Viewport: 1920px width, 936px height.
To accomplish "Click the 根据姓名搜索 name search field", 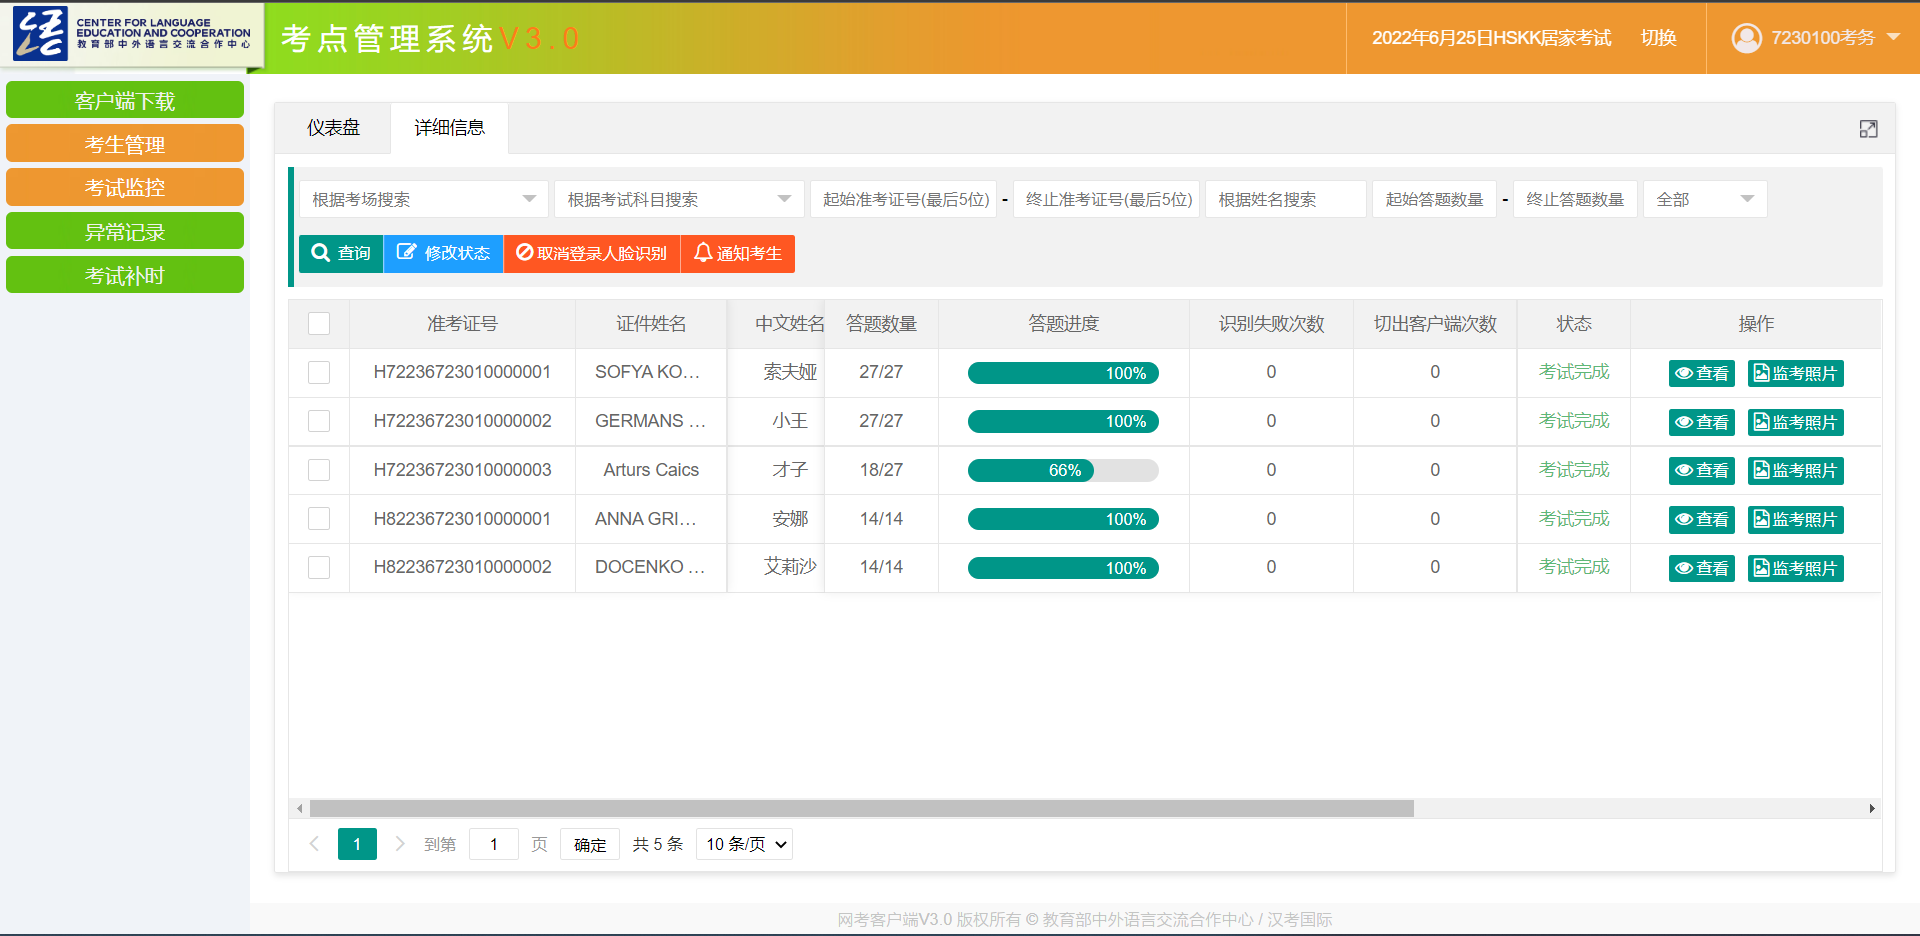I will pyautogui.click(x=1285, y=200).
